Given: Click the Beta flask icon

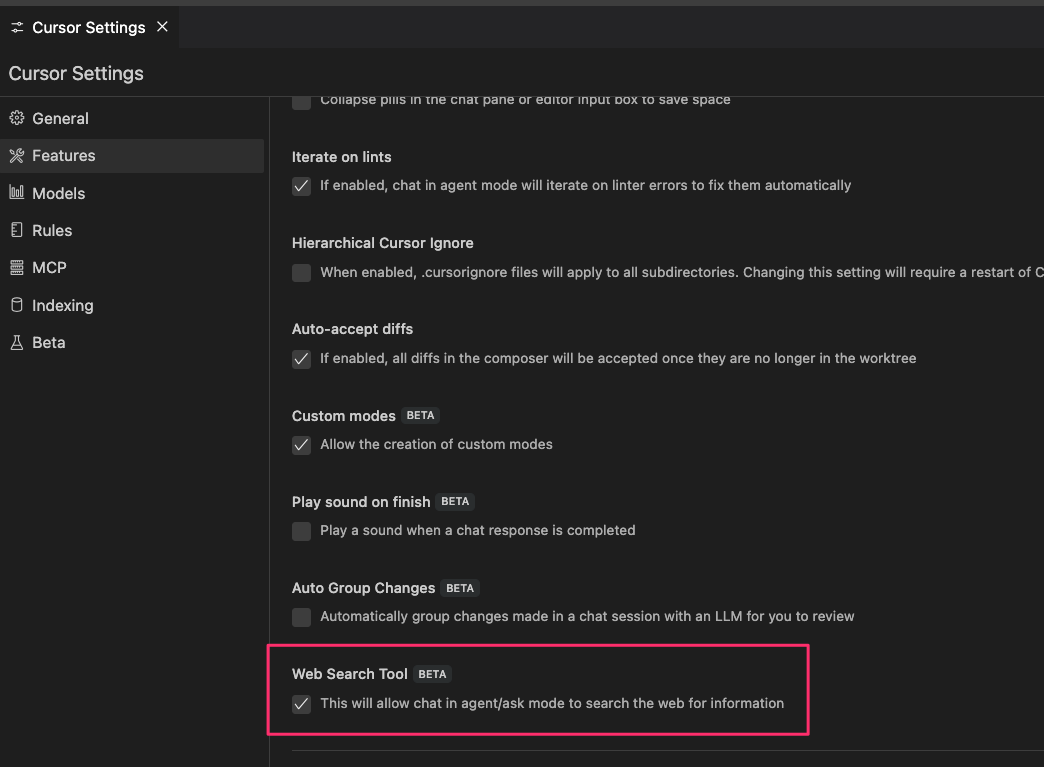Looking at the screenshot, I should tap(17, 342).
